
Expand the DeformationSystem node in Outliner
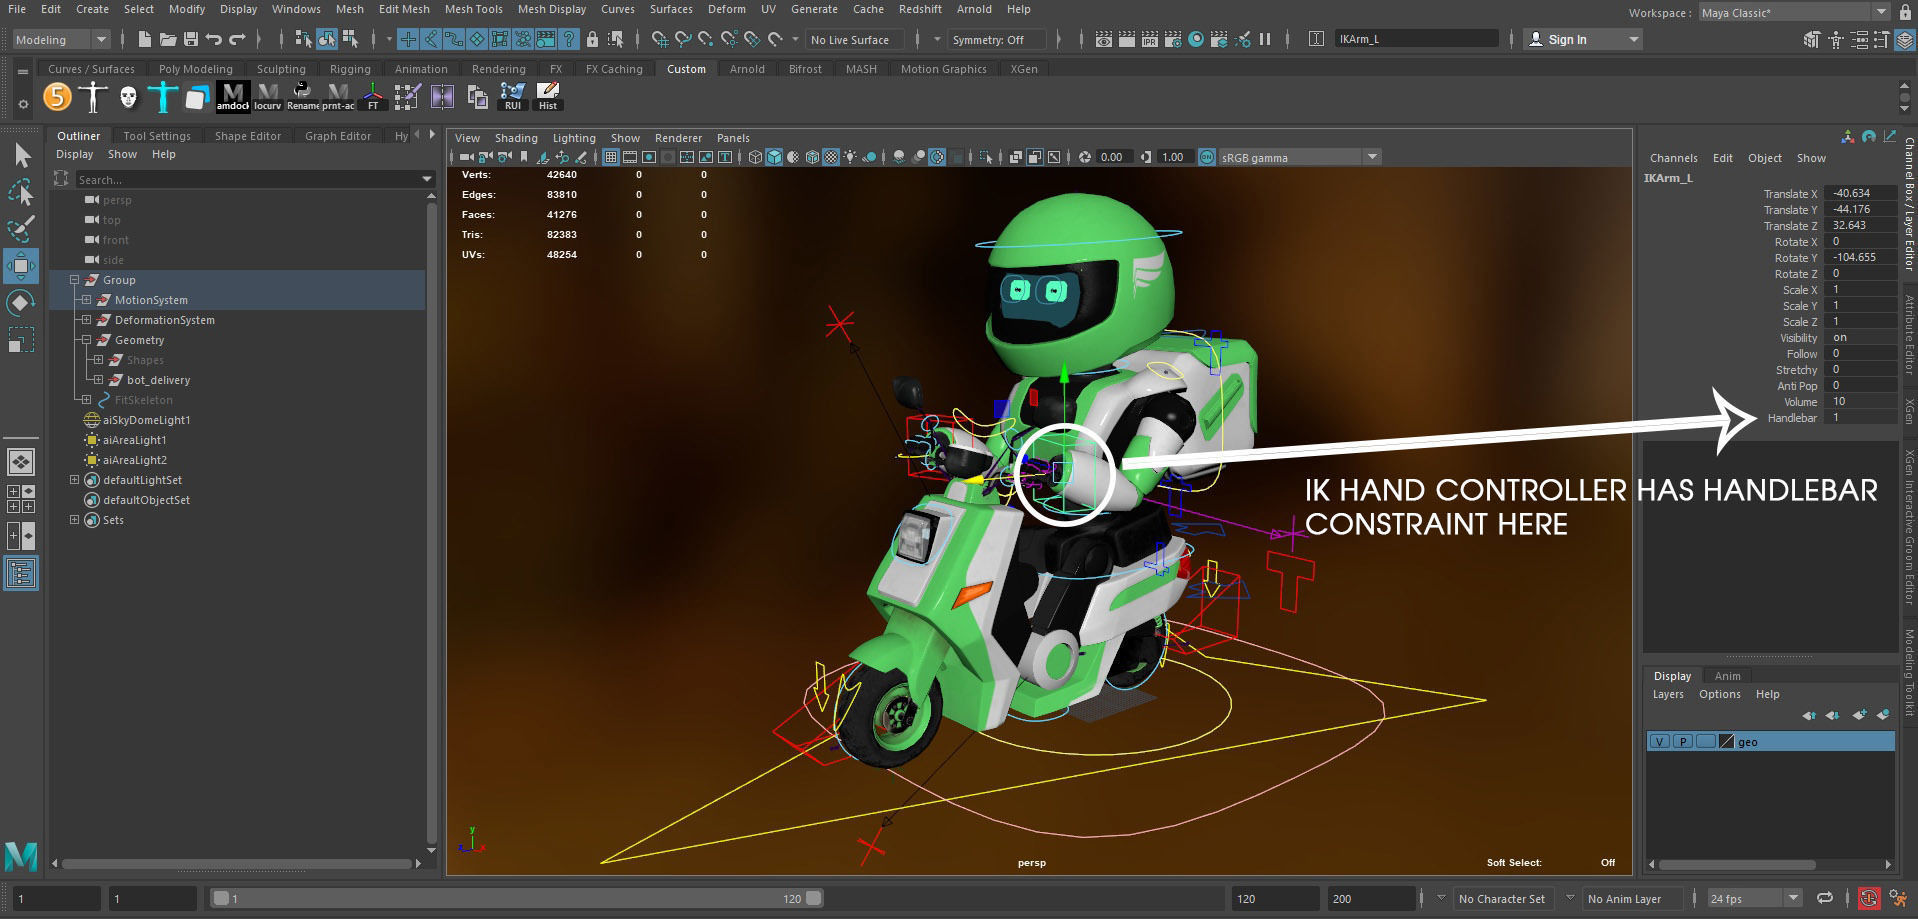(x=86, y=320)
